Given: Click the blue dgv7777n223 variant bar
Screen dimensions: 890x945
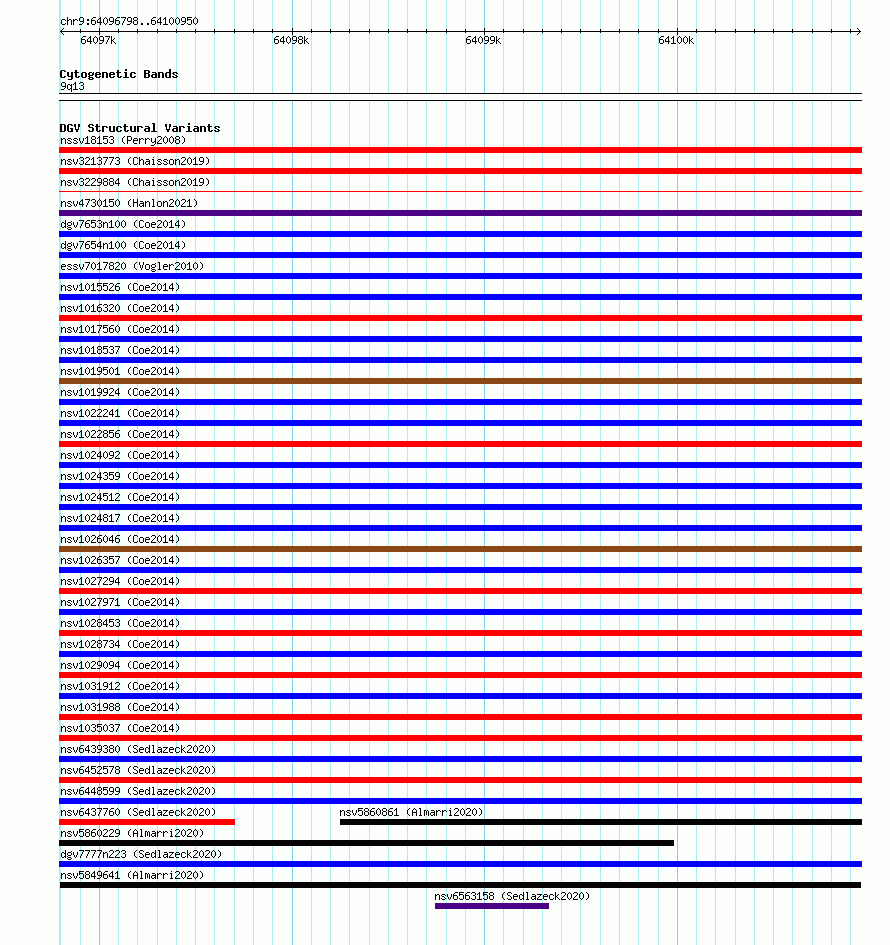Looking at the screenshot, I should 460,864.
